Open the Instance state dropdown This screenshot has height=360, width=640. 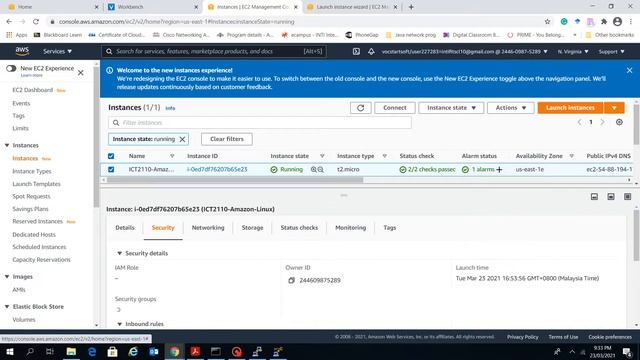[x=451, y=108]
